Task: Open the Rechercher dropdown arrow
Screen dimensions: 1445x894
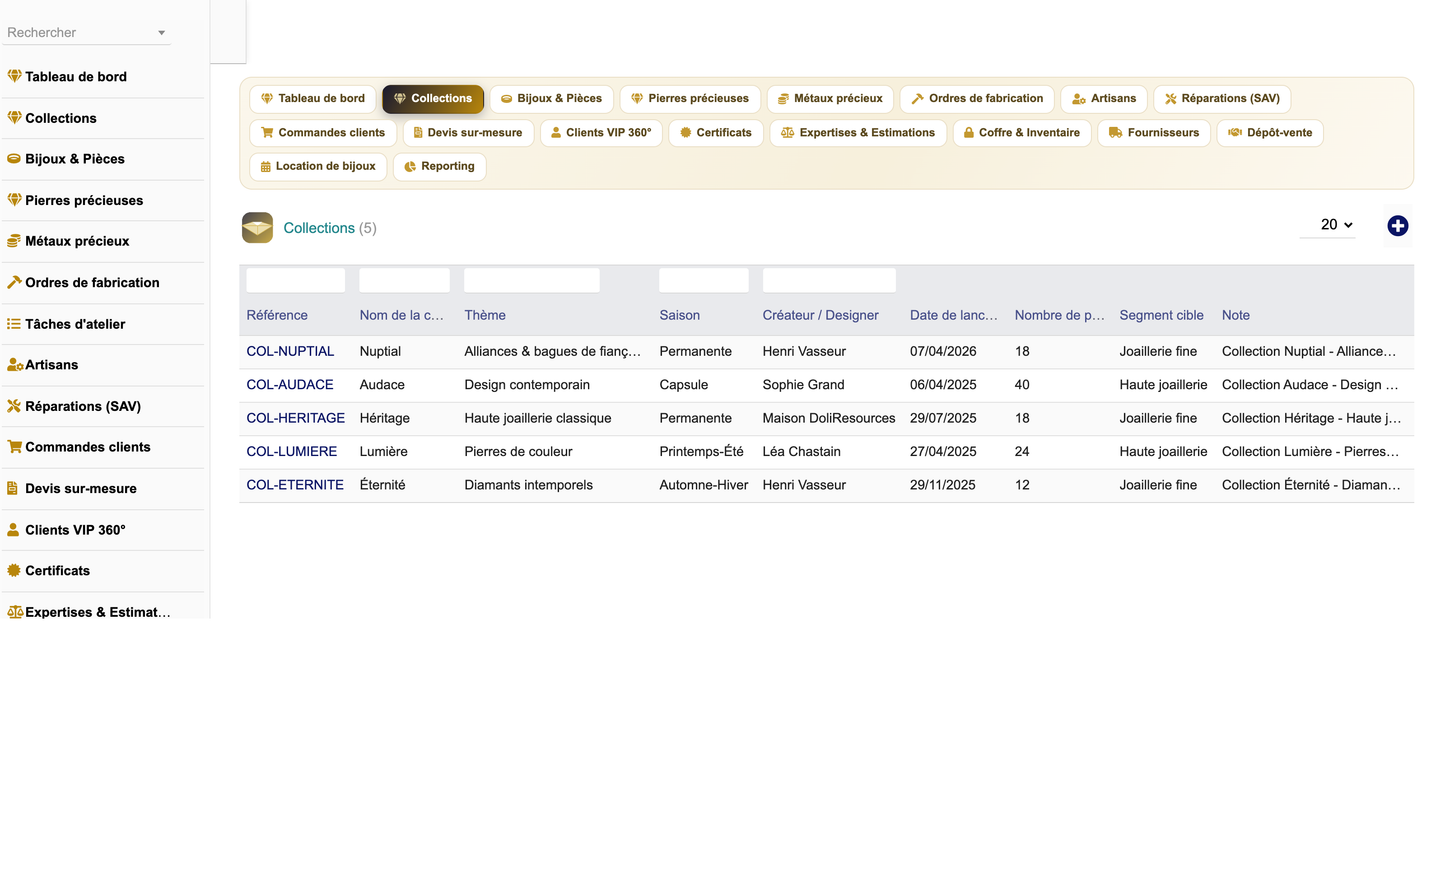Action: [x=161, y=33]
